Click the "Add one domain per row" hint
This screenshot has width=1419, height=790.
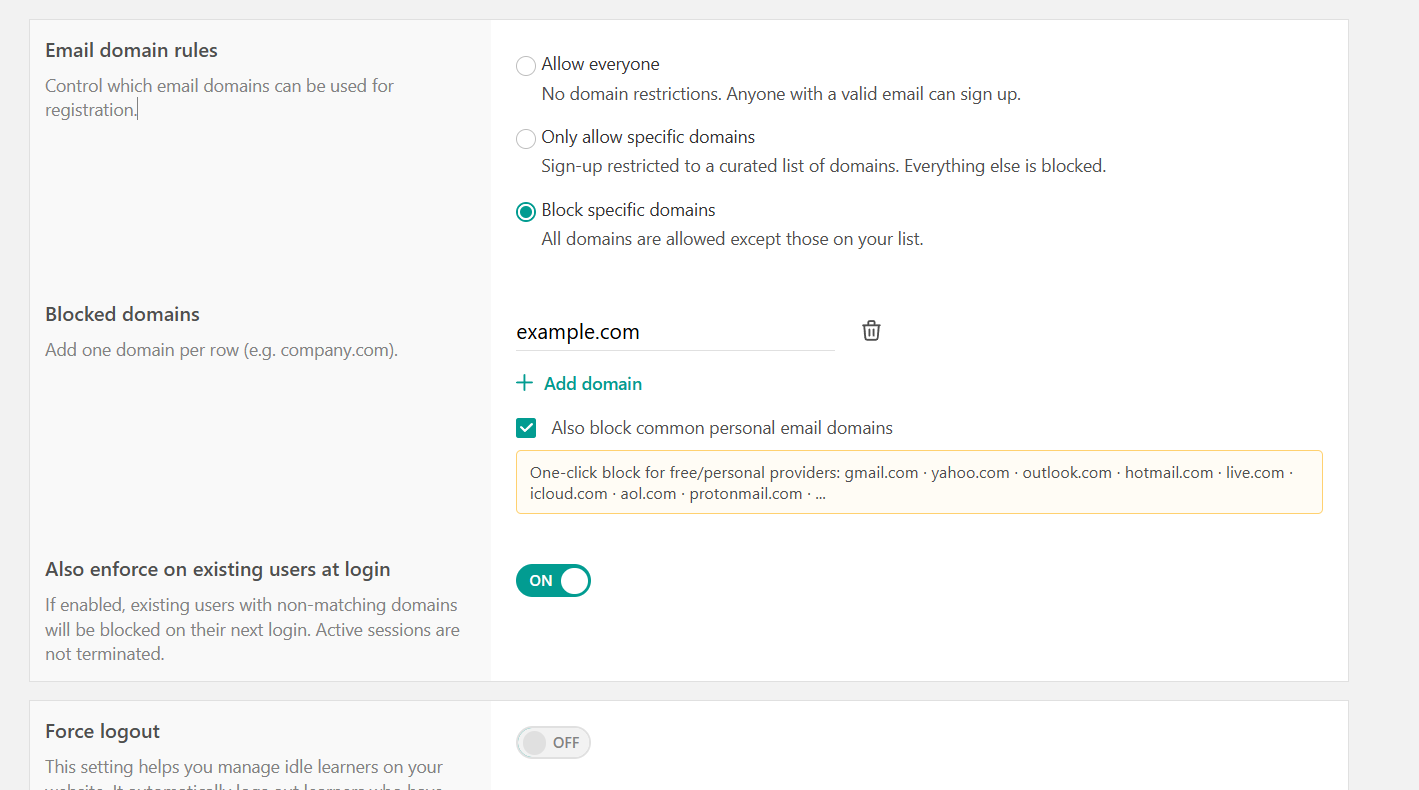pyautogui.click(x=221, y=351)
